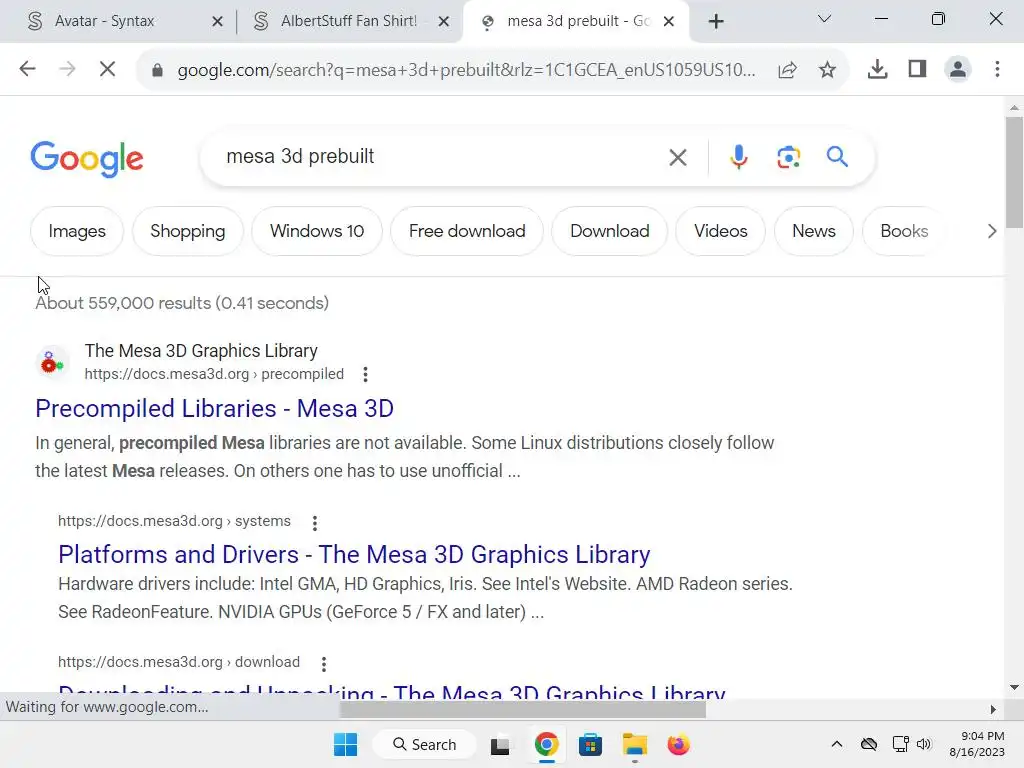1024x768 pixels.
Task: Open more options for download result
Action: 324,664
